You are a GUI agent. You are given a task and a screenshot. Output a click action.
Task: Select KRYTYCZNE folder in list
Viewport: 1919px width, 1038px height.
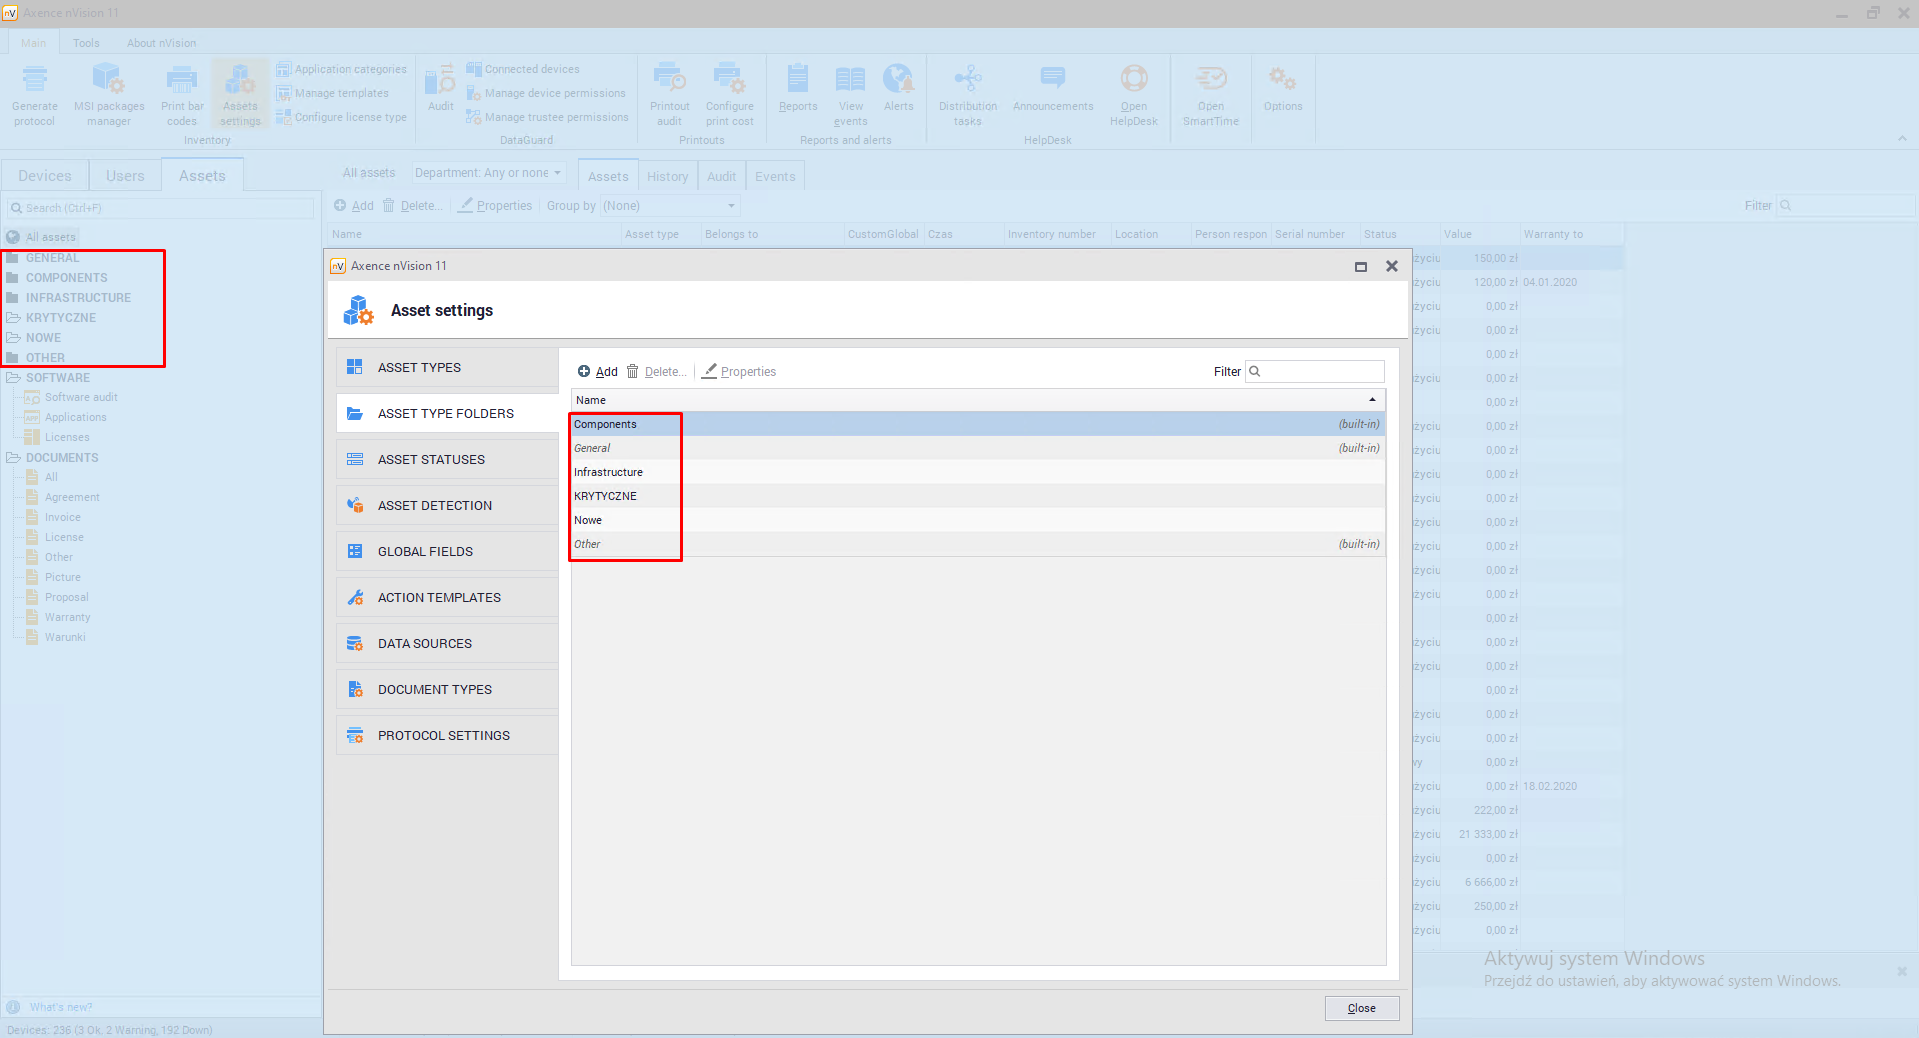click(x=605, y=496)
